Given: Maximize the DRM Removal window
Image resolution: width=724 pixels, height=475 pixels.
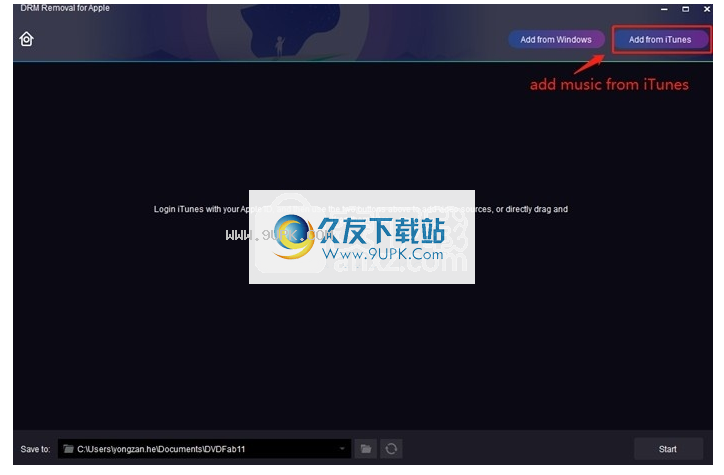Looking at the screenshot, I should pyautogui.click(x=685, y=9).
